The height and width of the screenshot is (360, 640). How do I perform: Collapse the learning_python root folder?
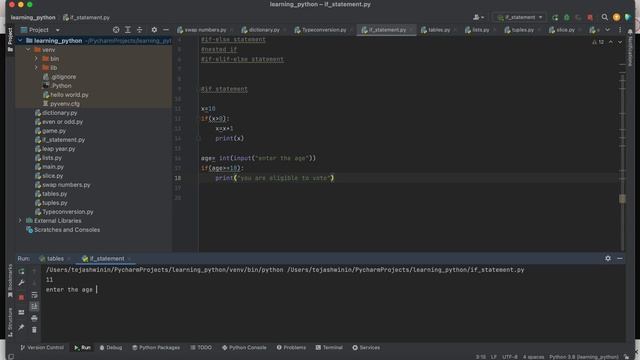coord(20,41)
